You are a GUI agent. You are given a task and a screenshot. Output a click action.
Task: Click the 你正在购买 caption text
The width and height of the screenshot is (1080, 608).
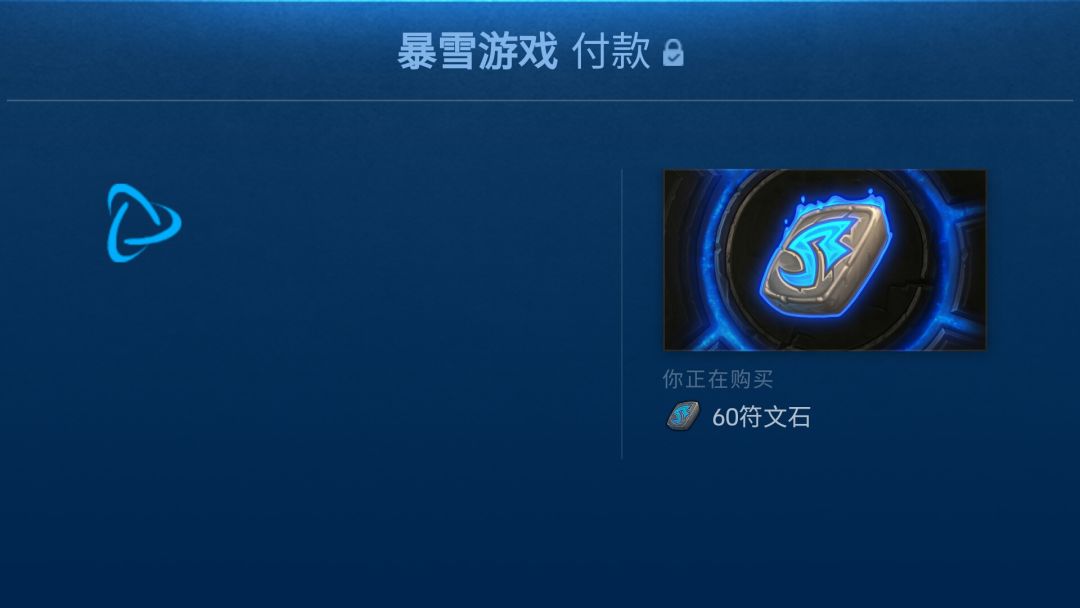(718, 379)
